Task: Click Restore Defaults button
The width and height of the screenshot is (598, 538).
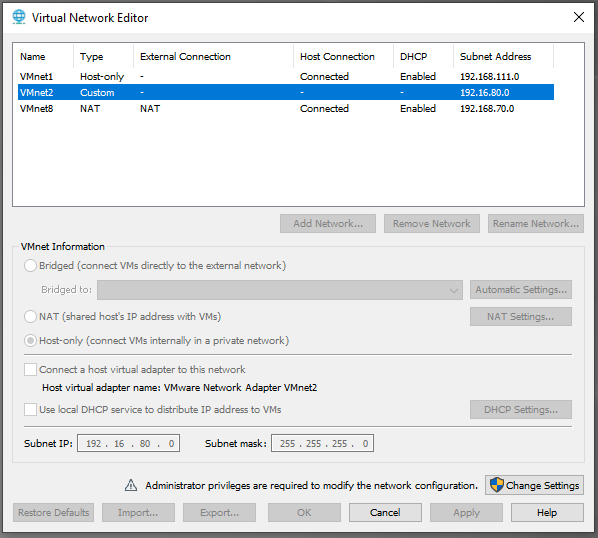Action: point(53,512)
